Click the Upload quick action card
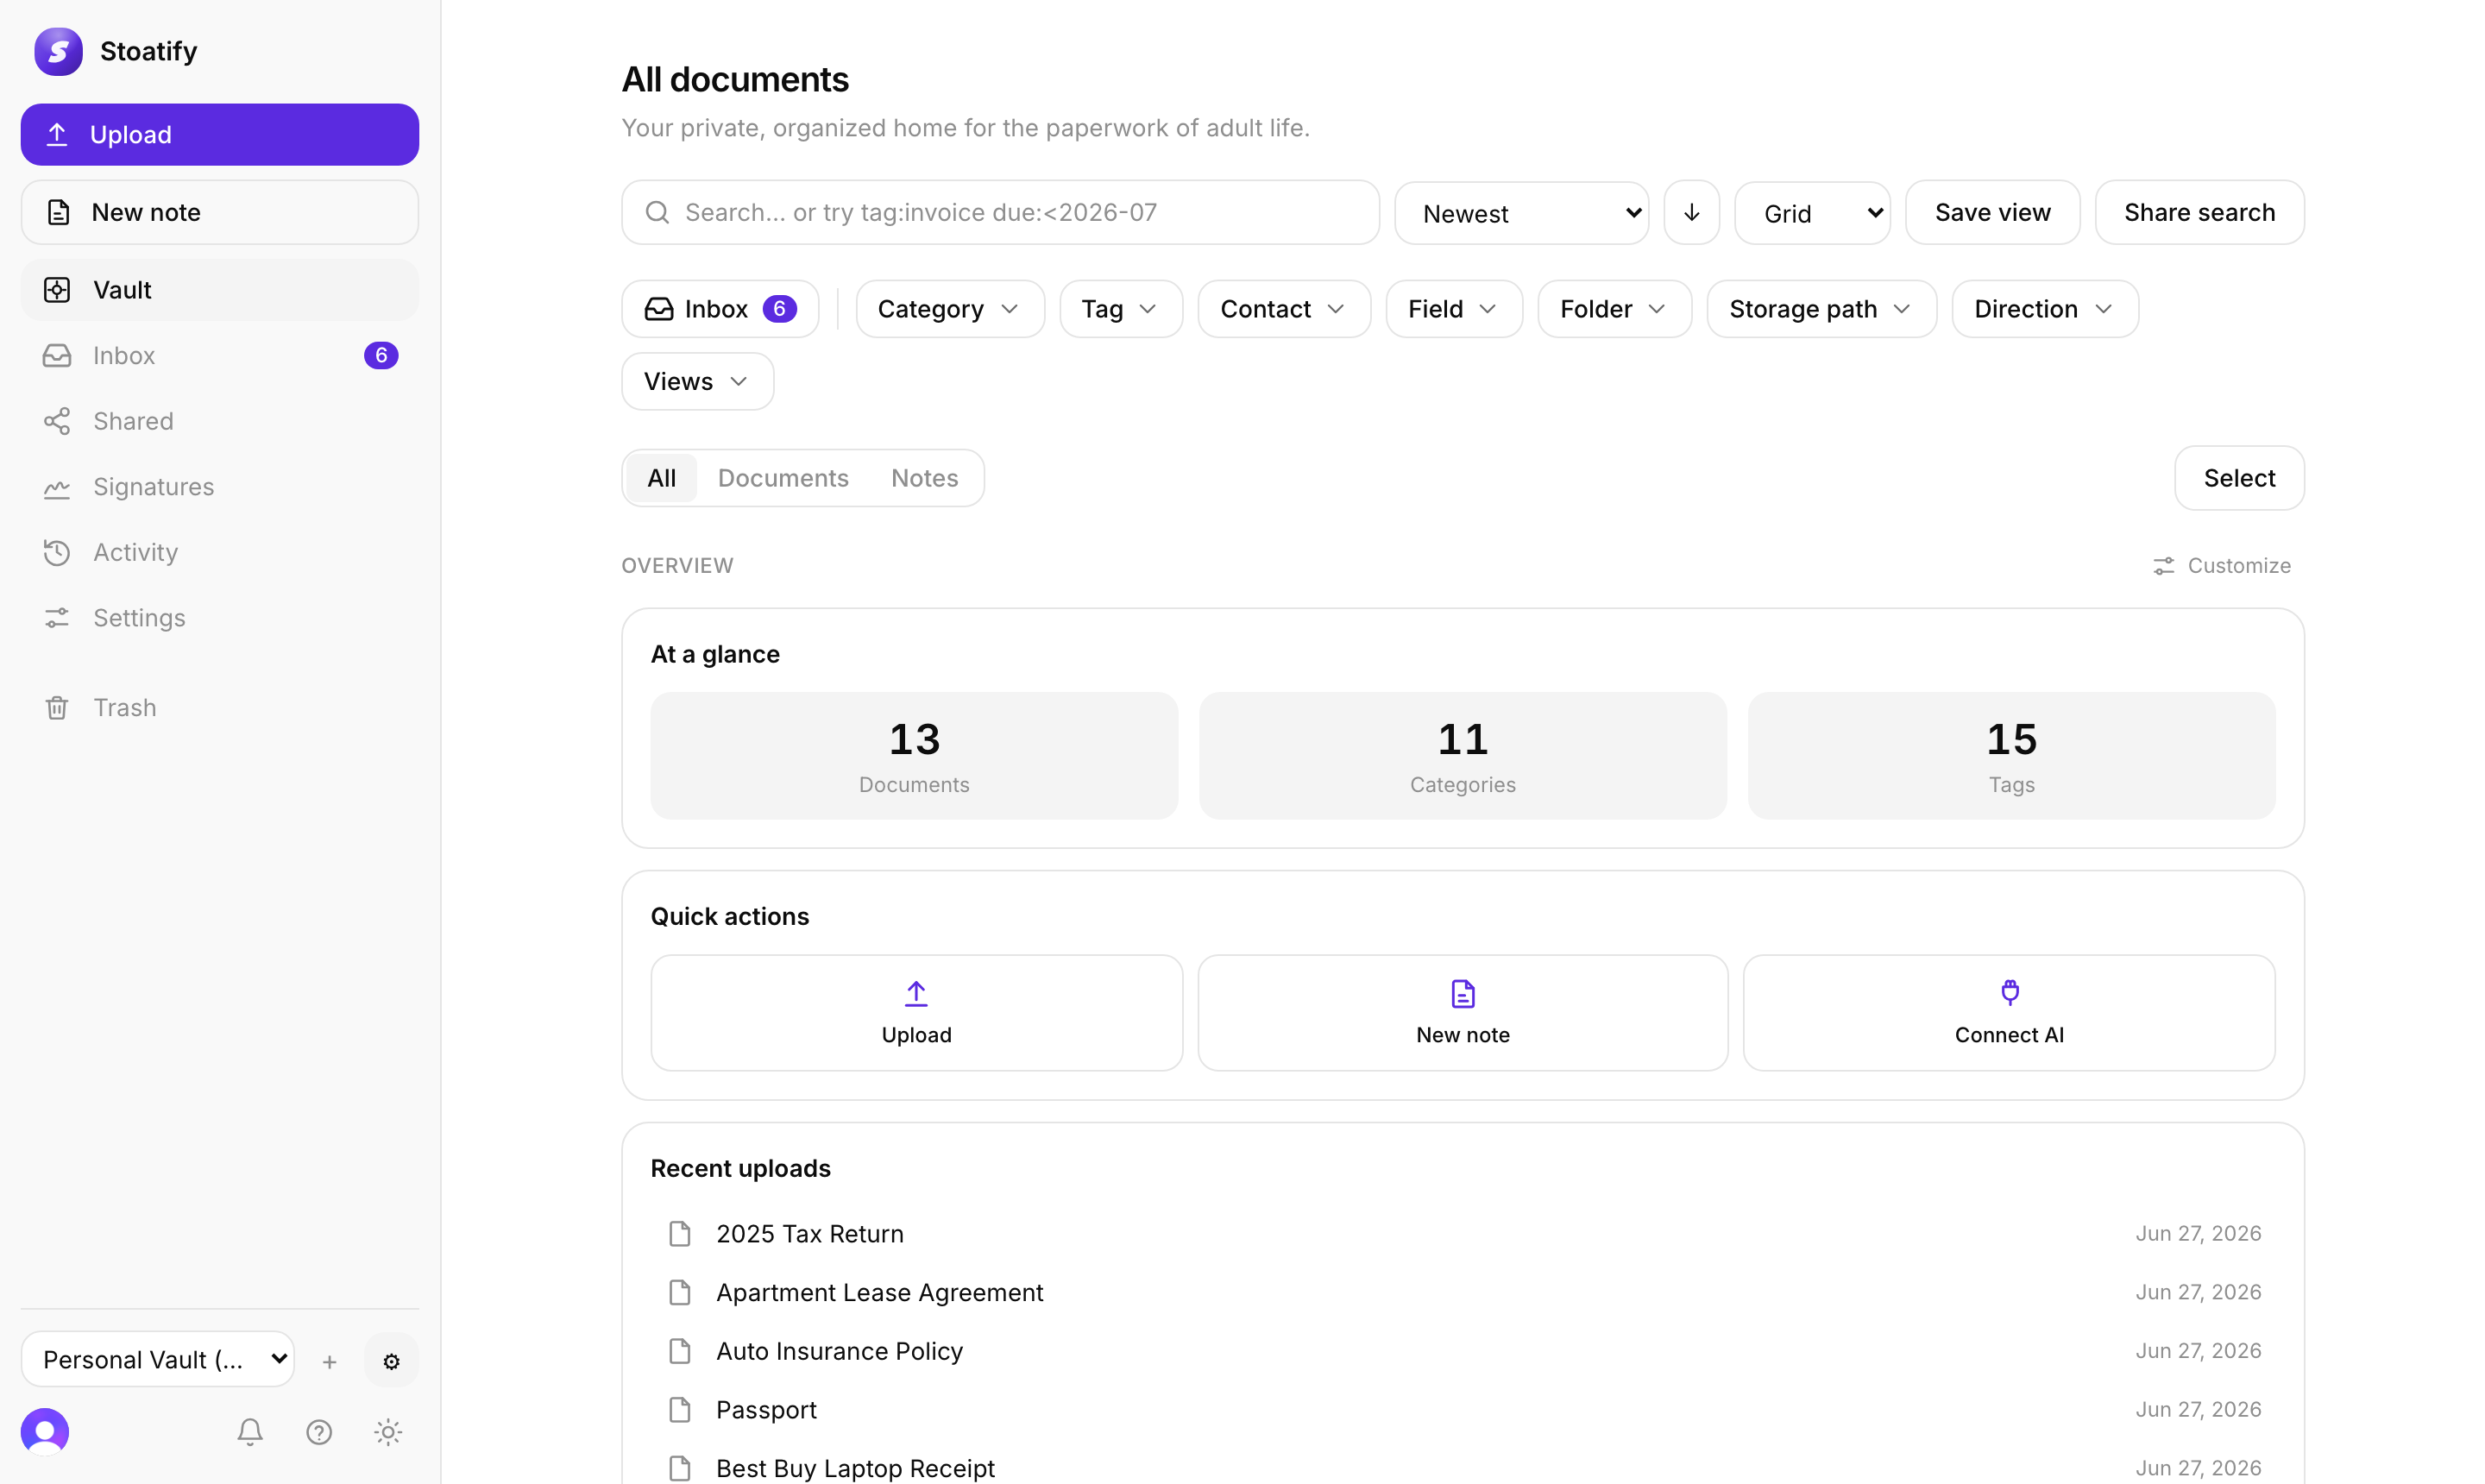This screenshot has width=2485, height=1484. click(916, 1013)
